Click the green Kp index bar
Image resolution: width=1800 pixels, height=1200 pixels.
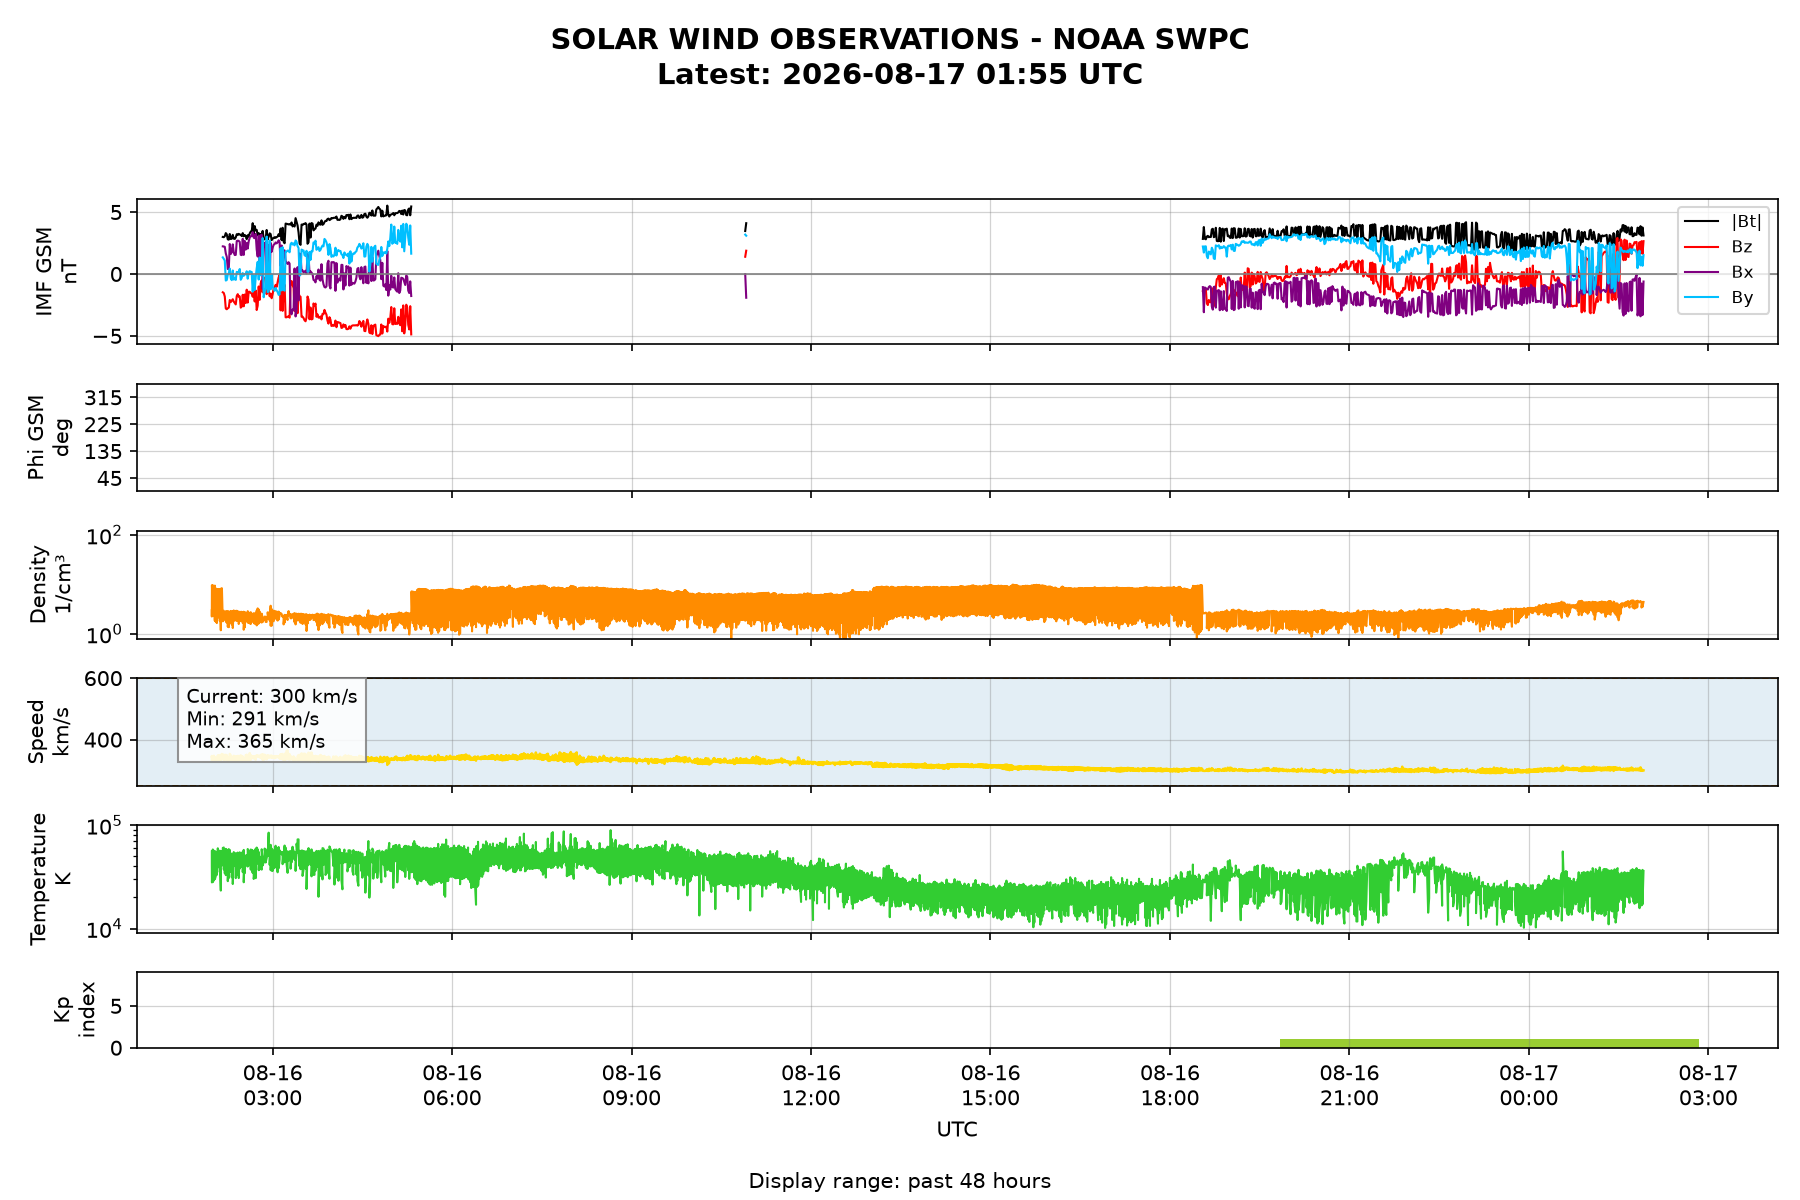tap(1489, 1044)
